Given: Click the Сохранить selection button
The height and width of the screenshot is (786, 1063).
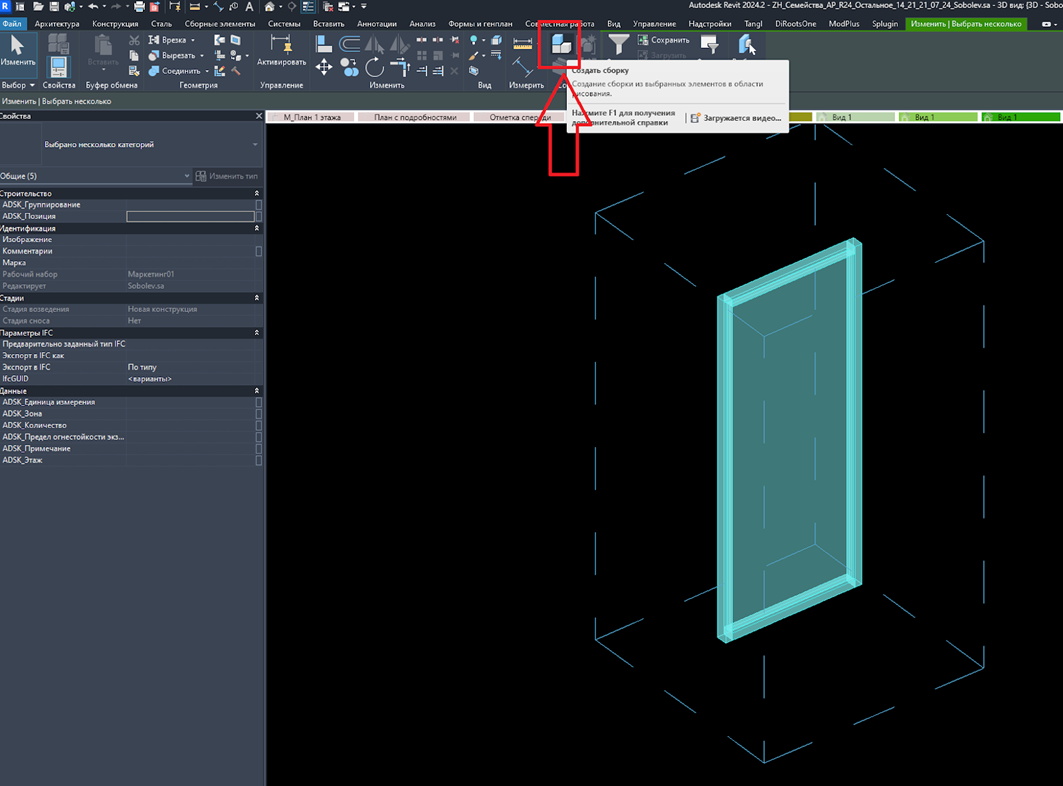Looking at the screenshot, I should (664, 40).
